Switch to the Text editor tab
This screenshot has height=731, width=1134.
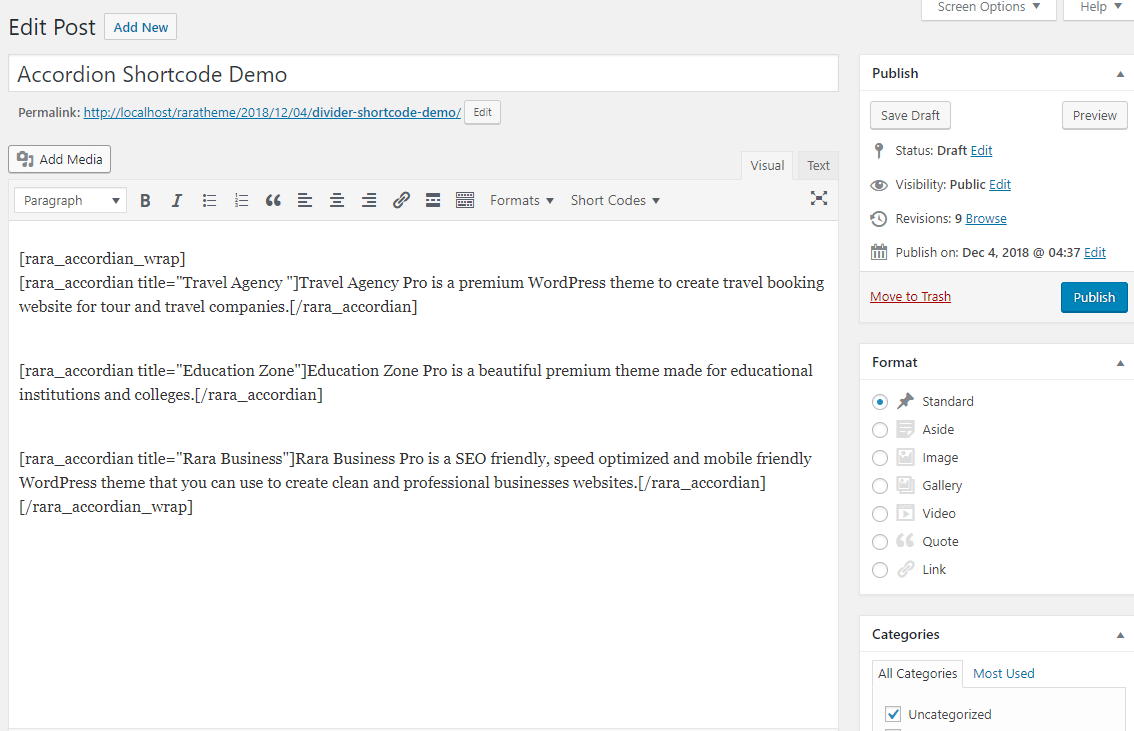click(818, 166)
